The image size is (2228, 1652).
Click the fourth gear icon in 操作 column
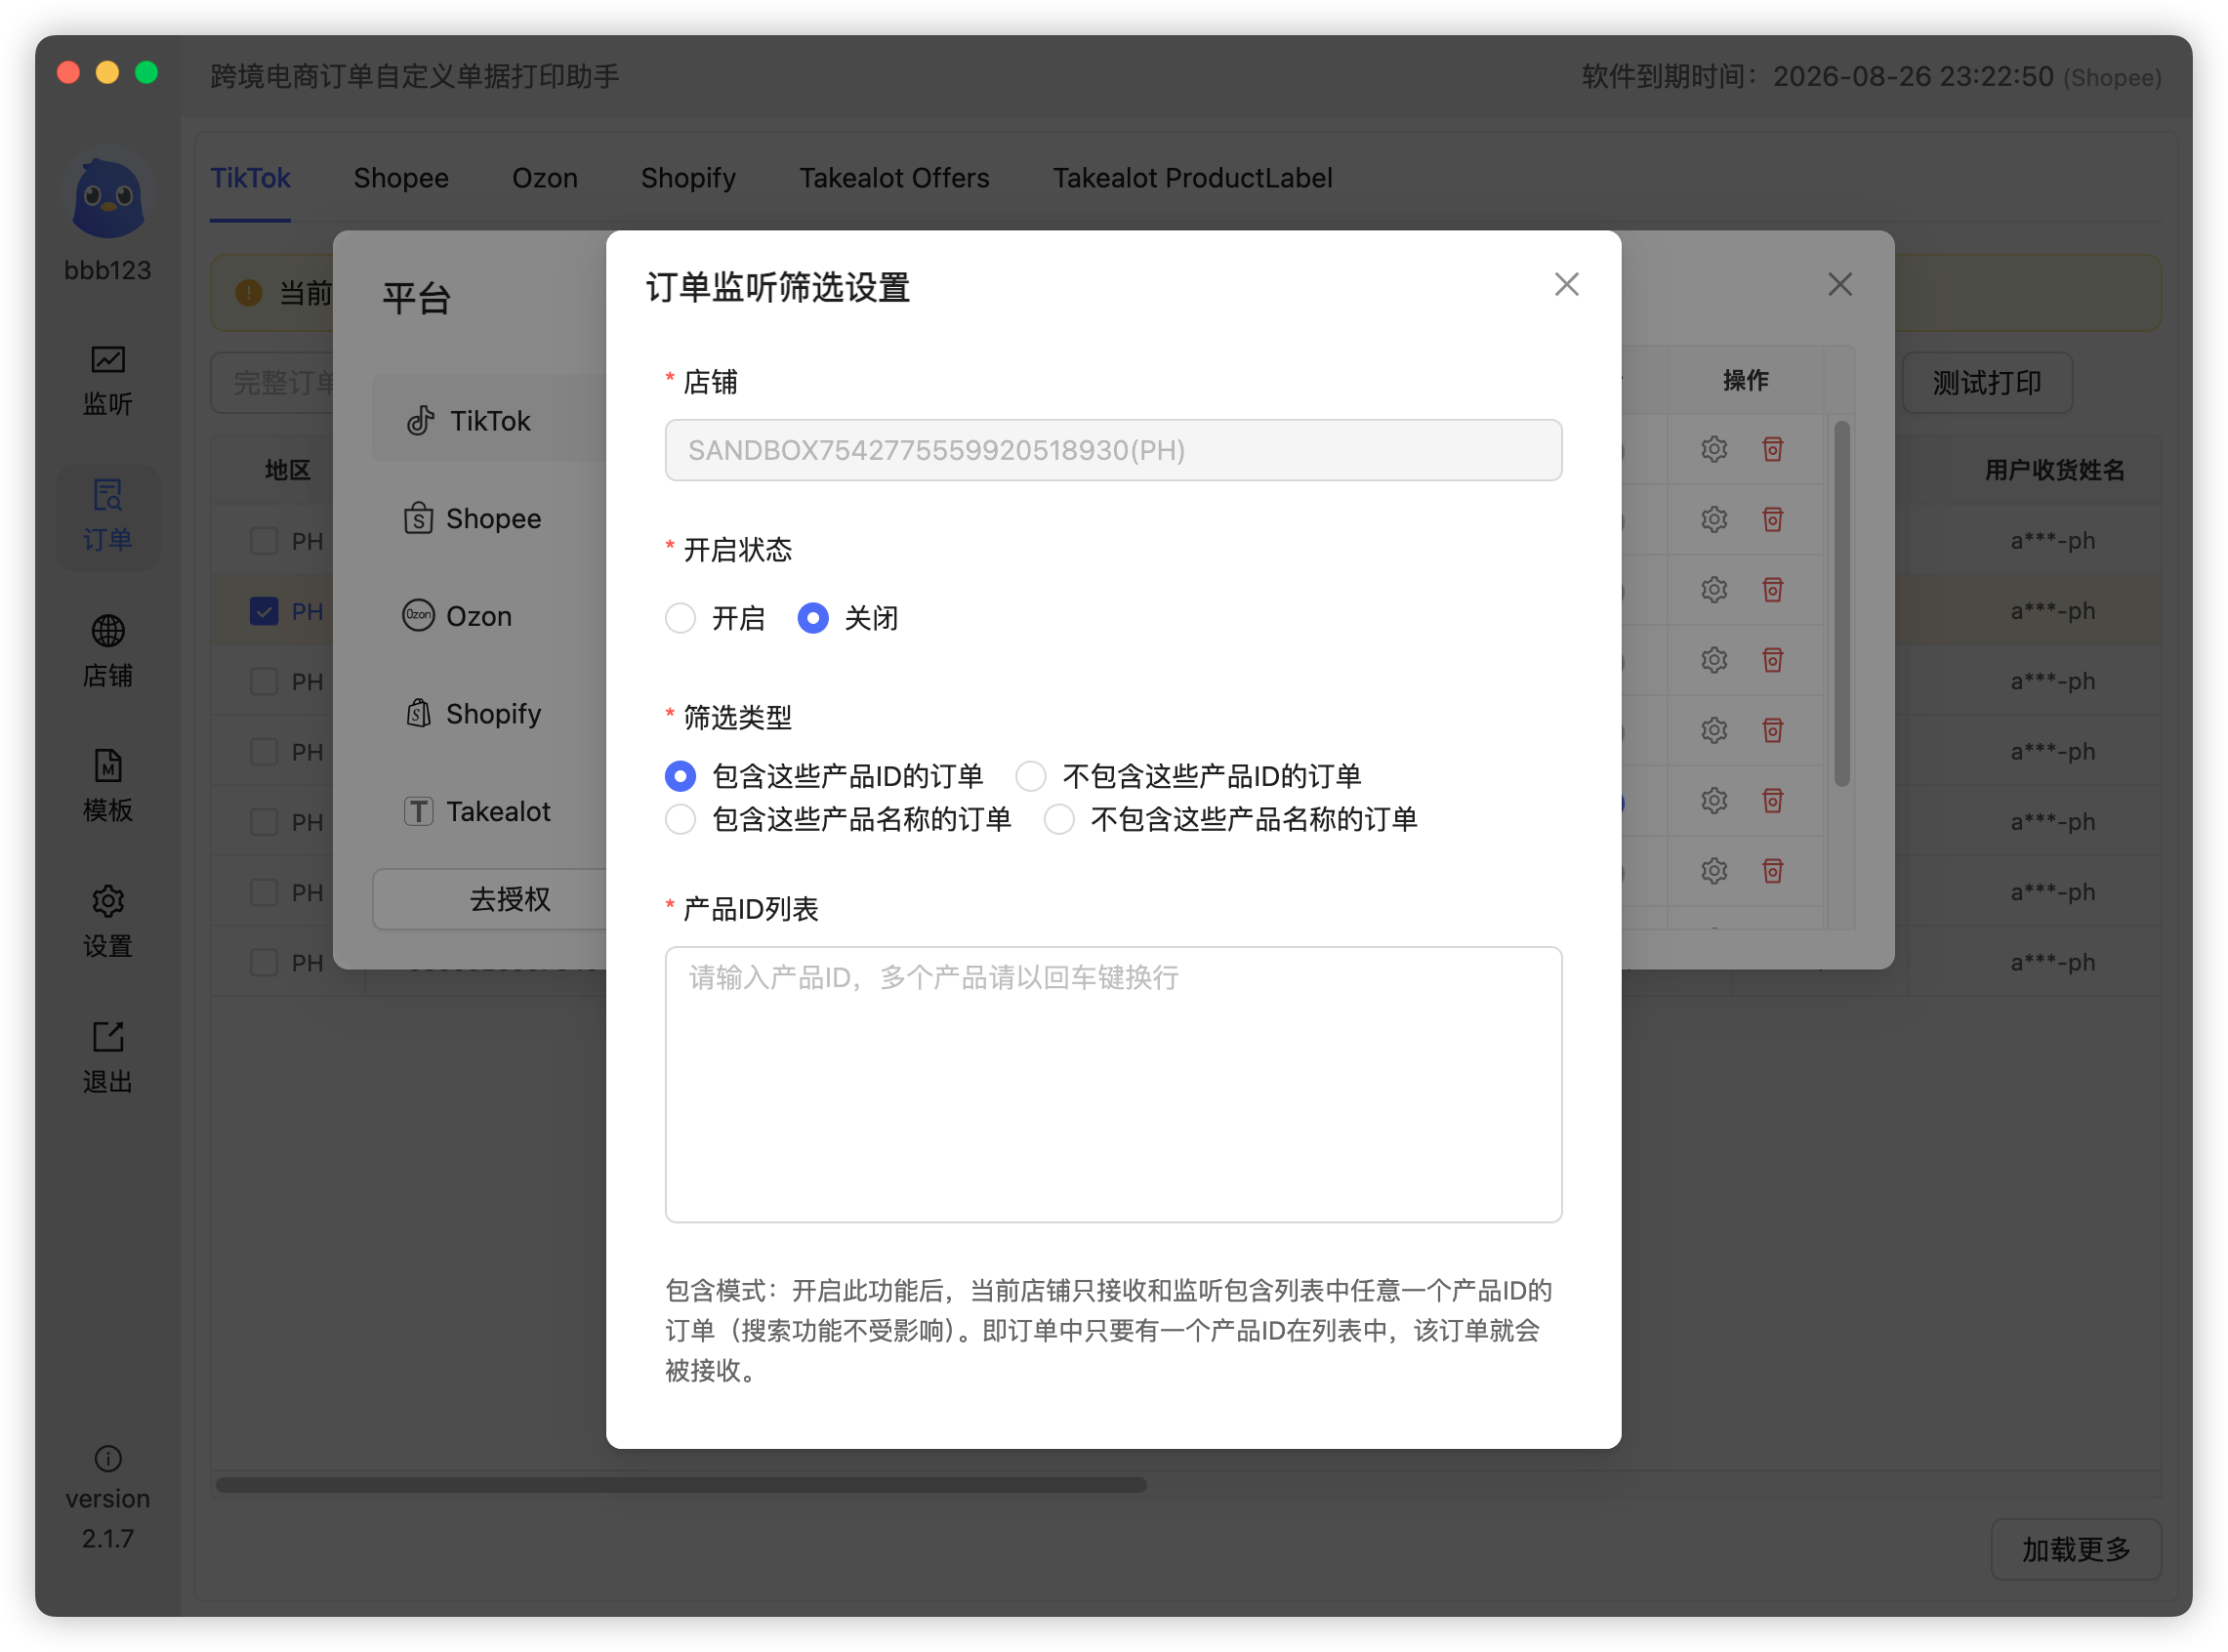1714,660
